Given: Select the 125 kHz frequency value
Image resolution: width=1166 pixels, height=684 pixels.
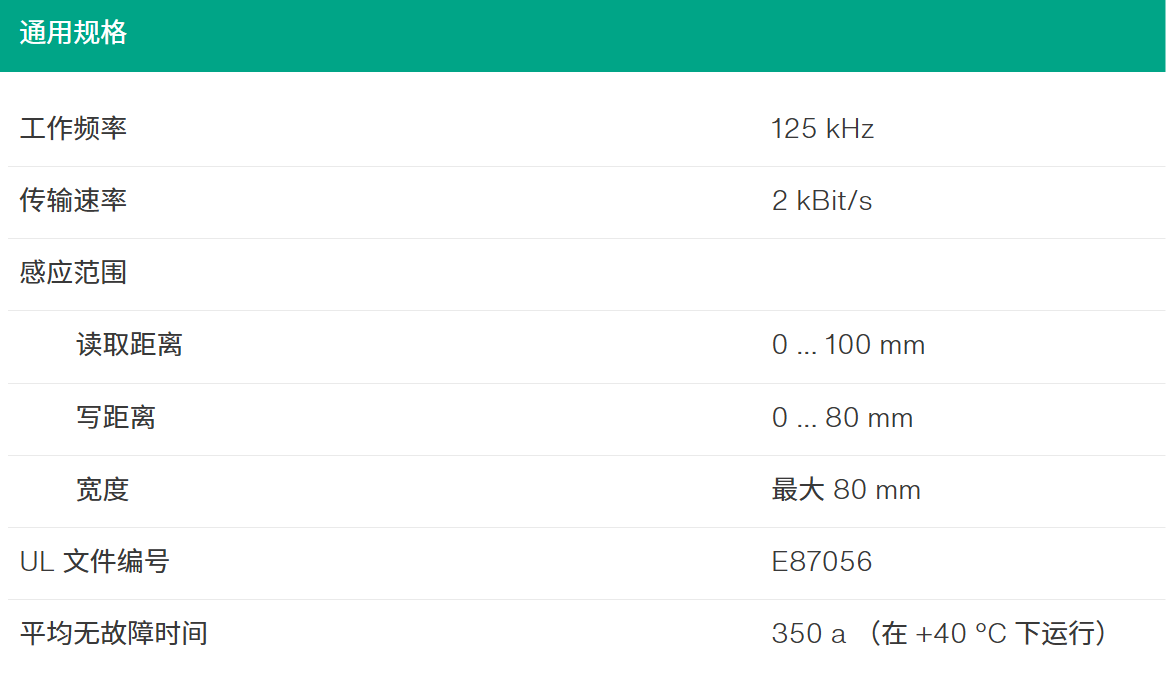Looking at the screenshot, I should coord(822,129).
